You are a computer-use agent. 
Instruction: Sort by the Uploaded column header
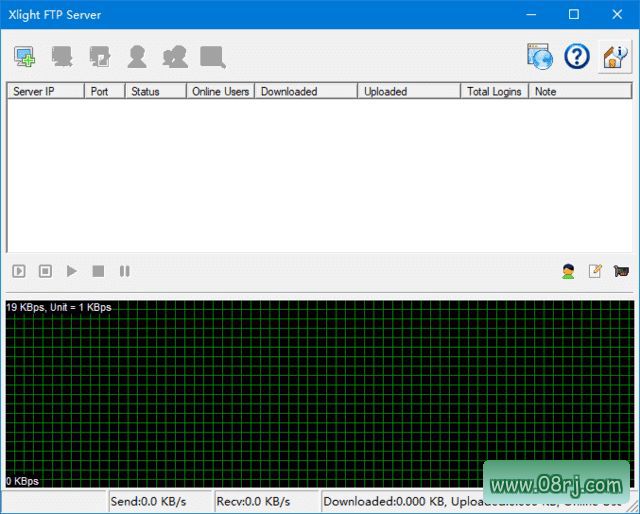click(x=409, y=91)
